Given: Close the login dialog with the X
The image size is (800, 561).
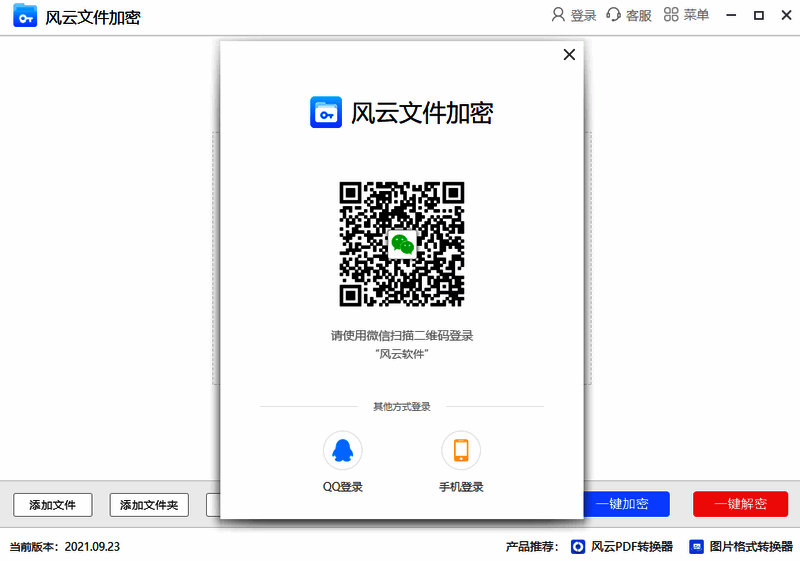Looking at the screenshot, I should tap(569, 55).
